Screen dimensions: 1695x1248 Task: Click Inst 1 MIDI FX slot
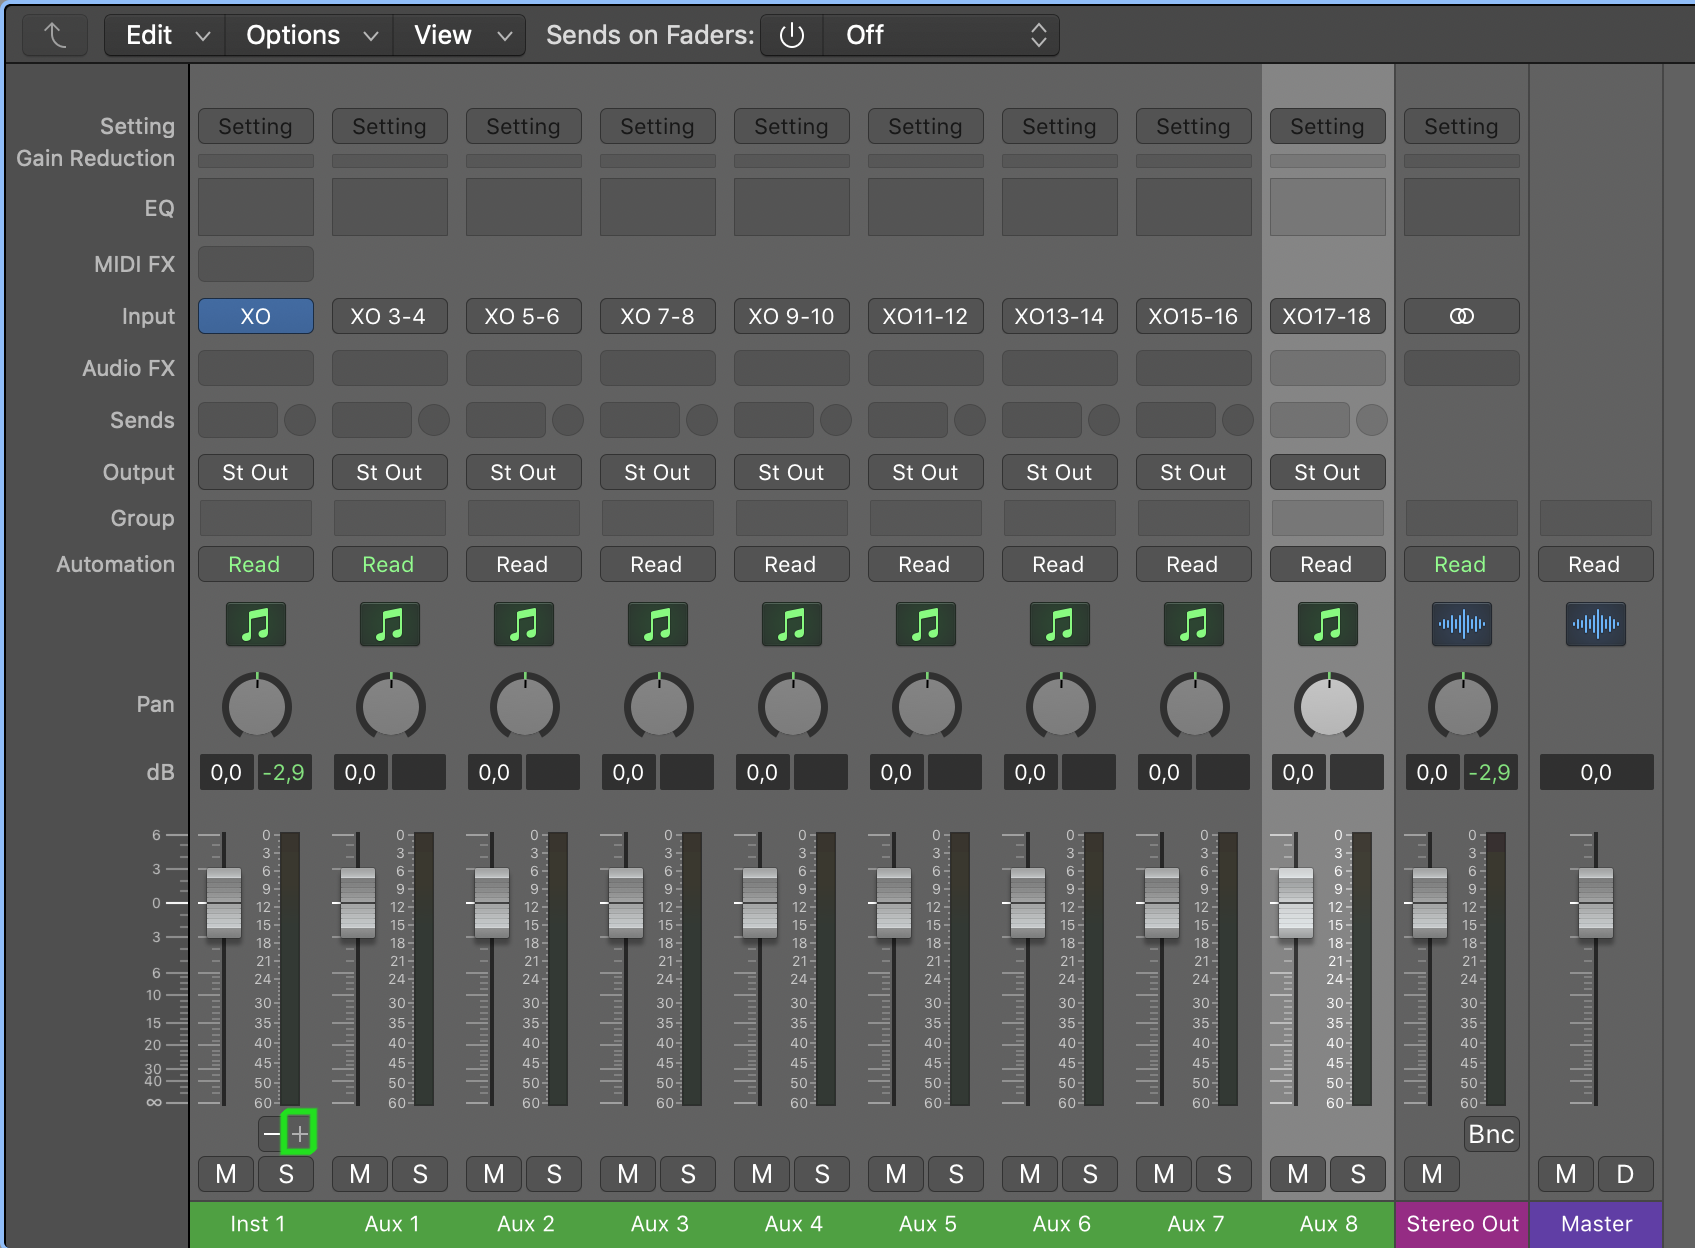(x=256, y=264)
